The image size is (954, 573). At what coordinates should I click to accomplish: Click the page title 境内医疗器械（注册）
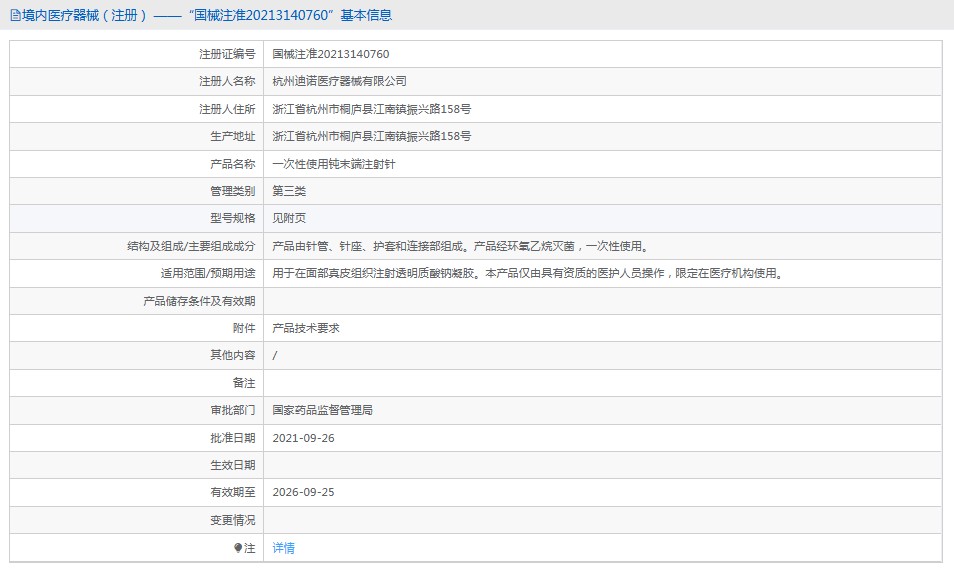coord(85,15)
